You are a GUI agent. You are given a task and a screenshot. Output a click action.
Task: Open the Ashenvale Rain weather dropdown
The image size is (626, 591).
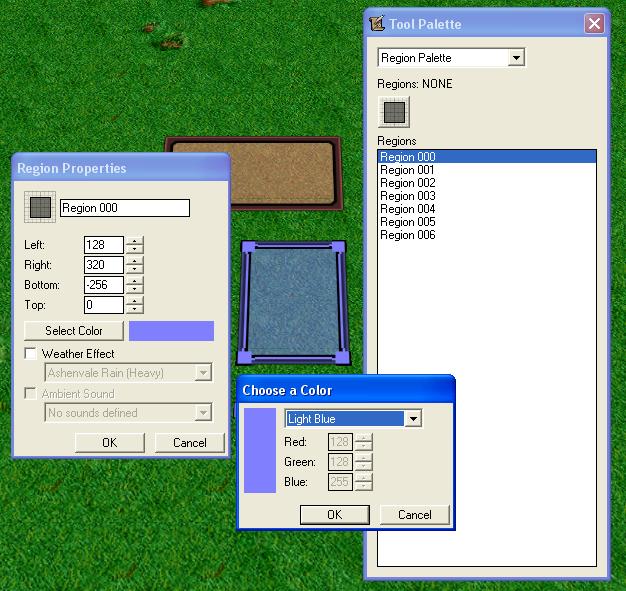(203, 373)
